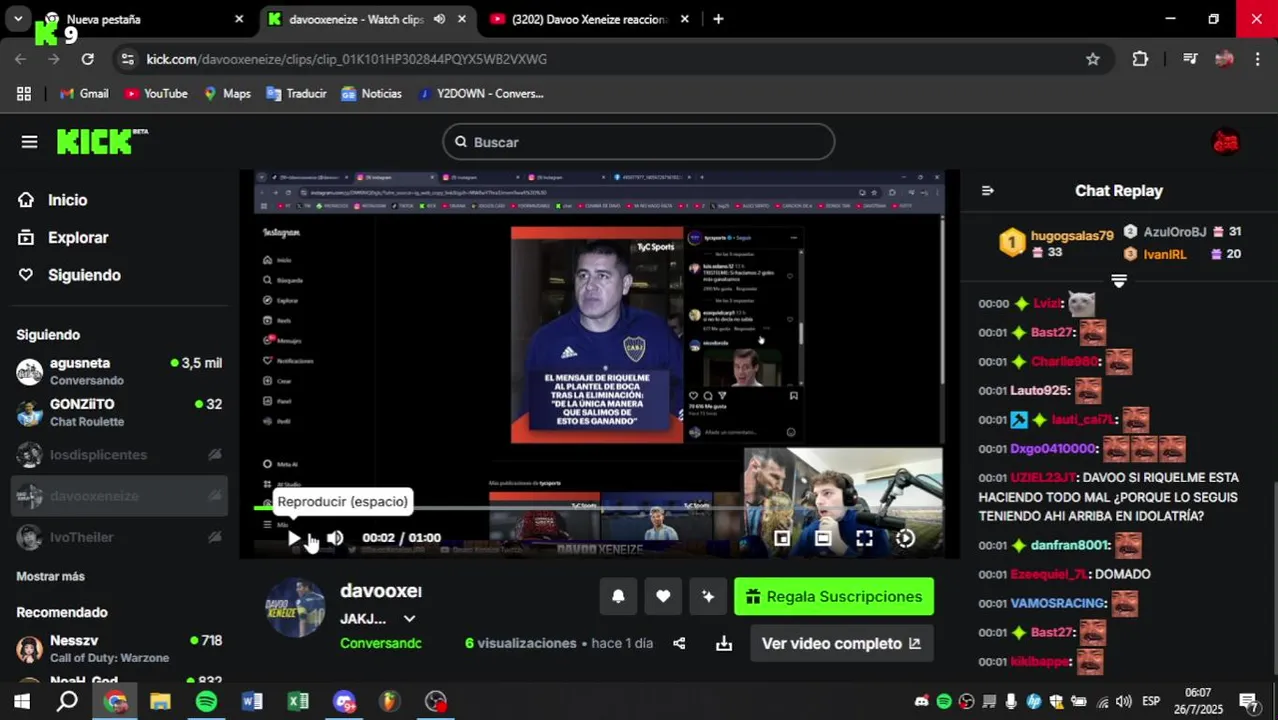This screenshot has height=720, width=1278.
Task: Click Mostrar más in sidebar
Action: coord(50,576)
